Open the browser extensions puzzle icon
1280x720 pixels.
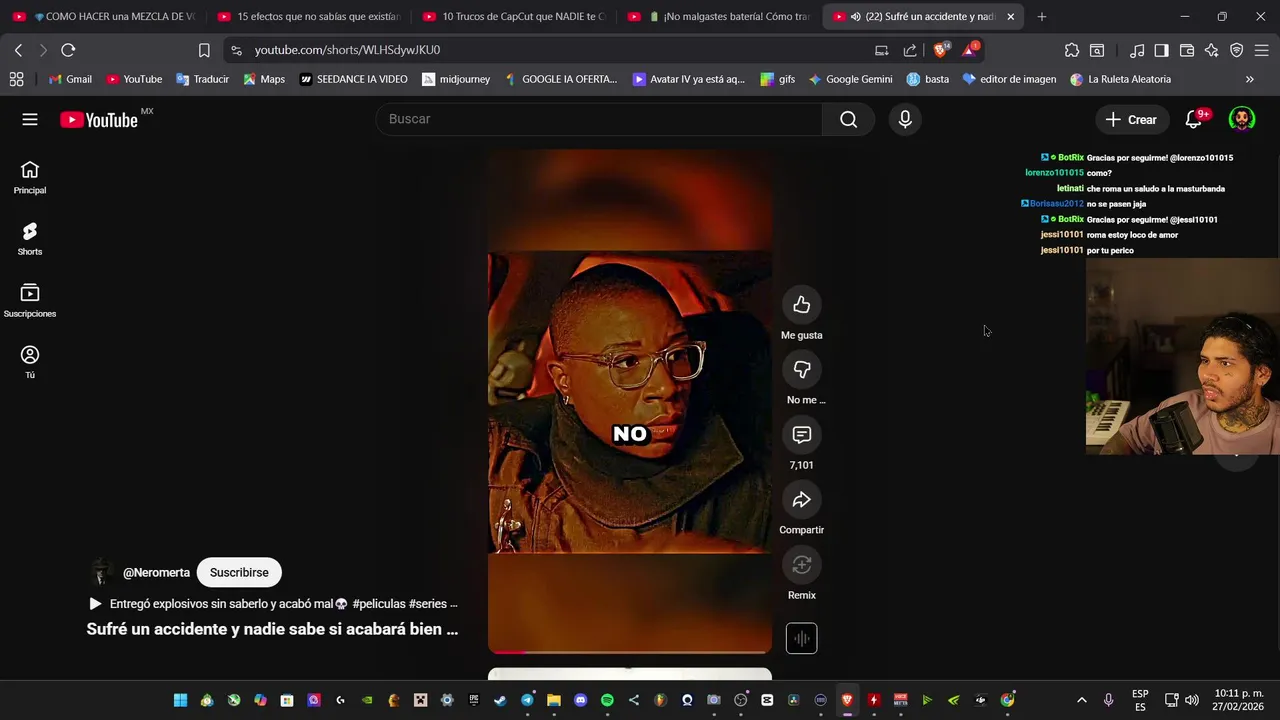[1072, 50]
